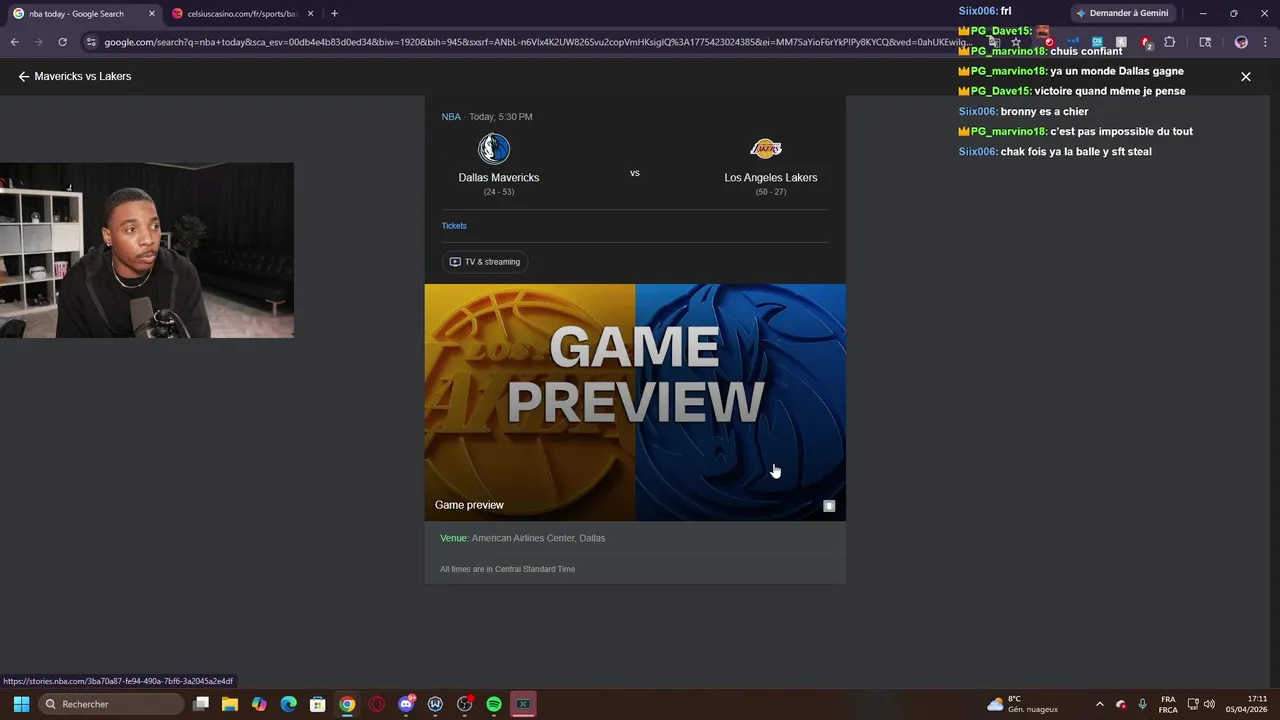Screen dimensions: 1280x720
Task: Switch the FRA FRCA input language
Action: (1168, 704)
